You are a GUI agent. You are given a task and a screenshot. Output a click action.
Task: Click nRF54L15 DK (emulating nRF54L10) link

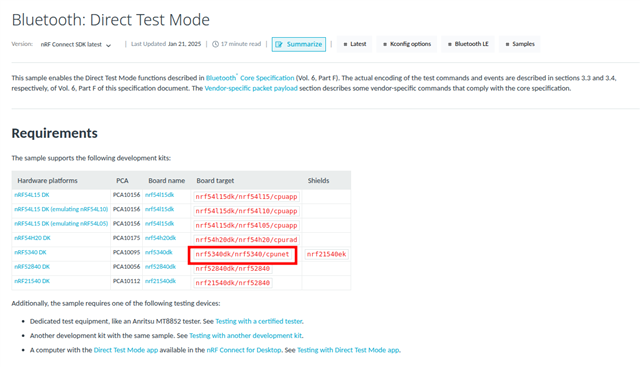61,209
